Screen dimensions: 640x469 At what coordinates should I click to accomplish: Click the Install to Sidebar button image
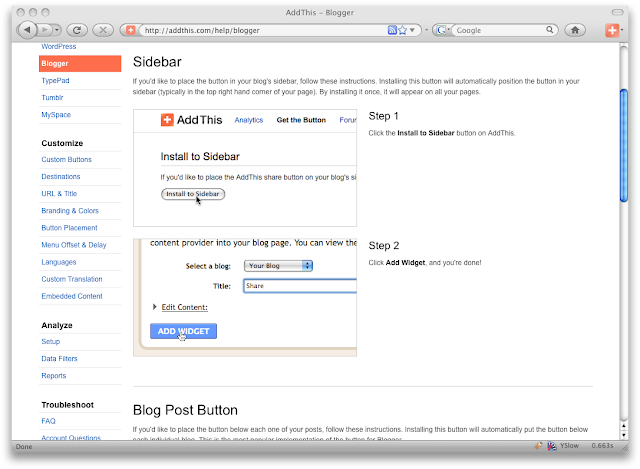tap(193, 194)
